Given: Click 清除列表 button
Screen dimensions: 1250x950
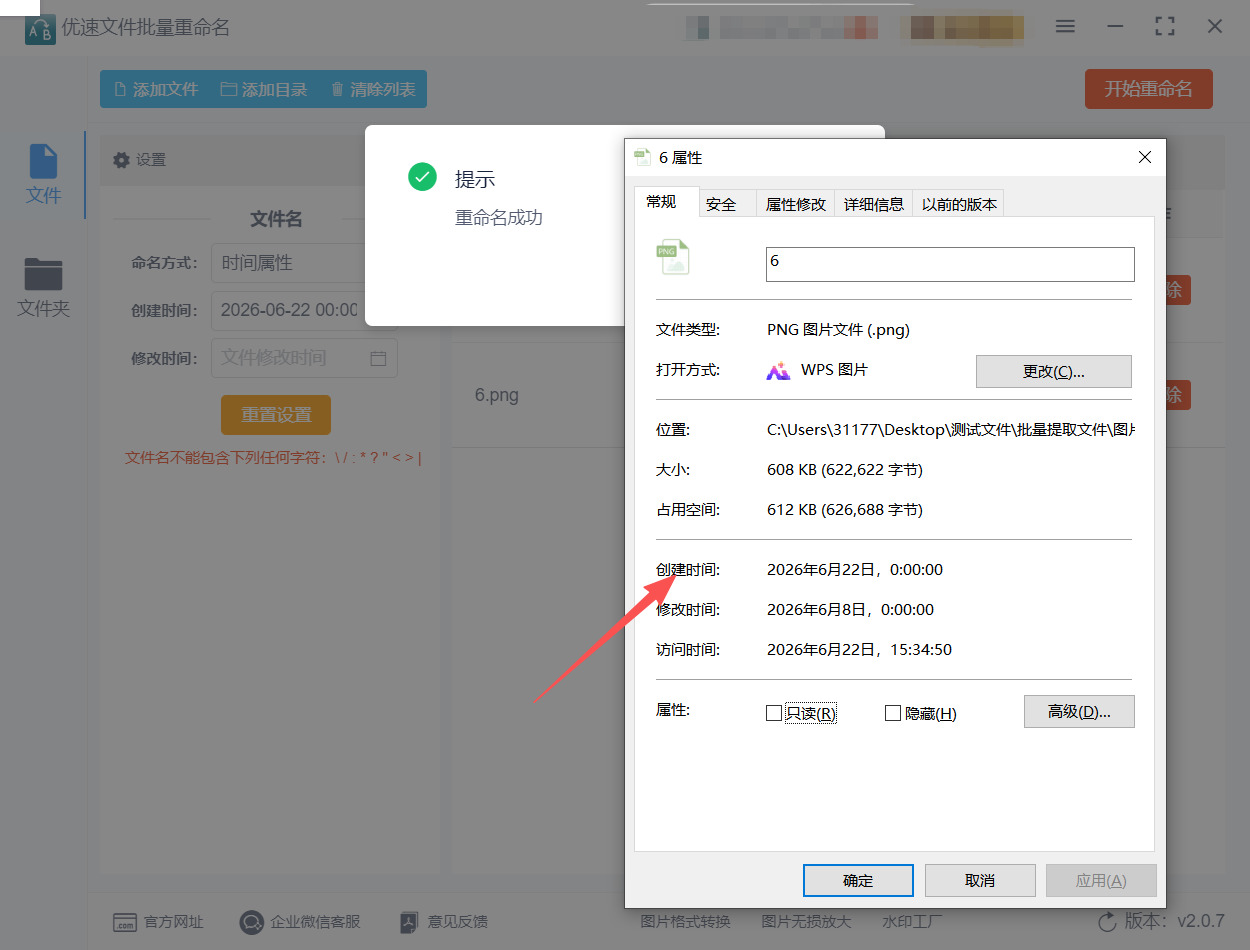Looking at the screenshot, I should tap(372, 89).
